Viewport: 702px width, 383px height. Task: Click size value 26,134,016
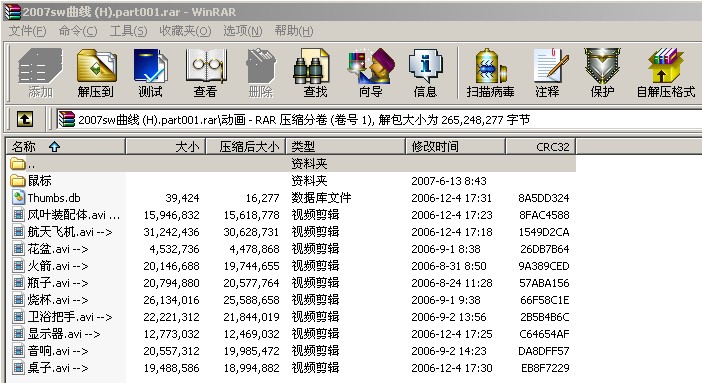point(171,300)
